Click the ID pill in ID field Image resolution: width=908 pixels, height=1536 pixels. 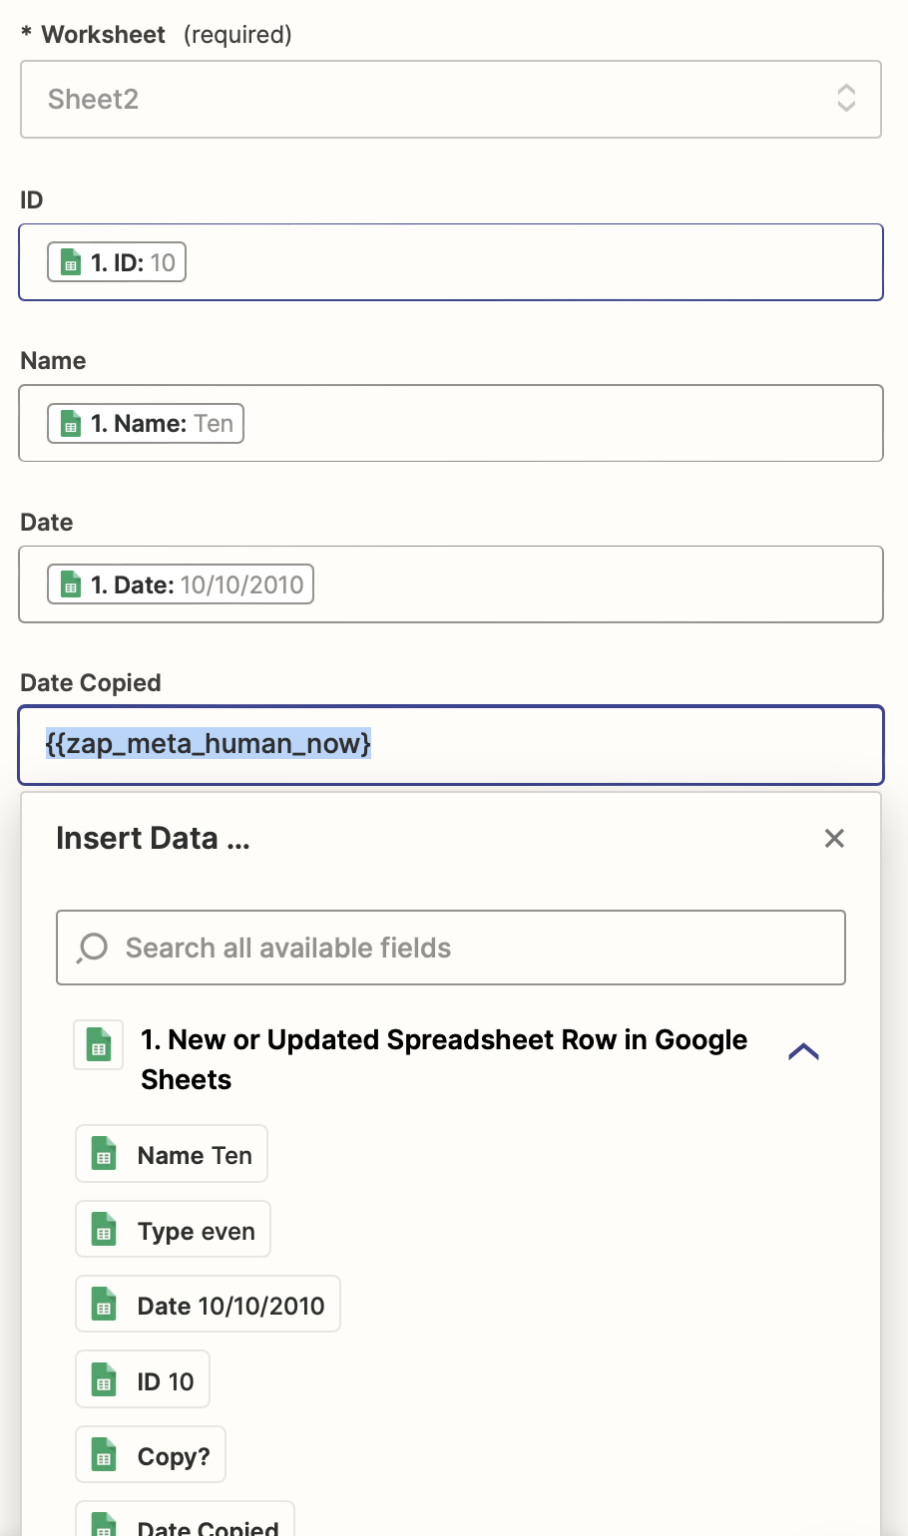tap(117, 263)
